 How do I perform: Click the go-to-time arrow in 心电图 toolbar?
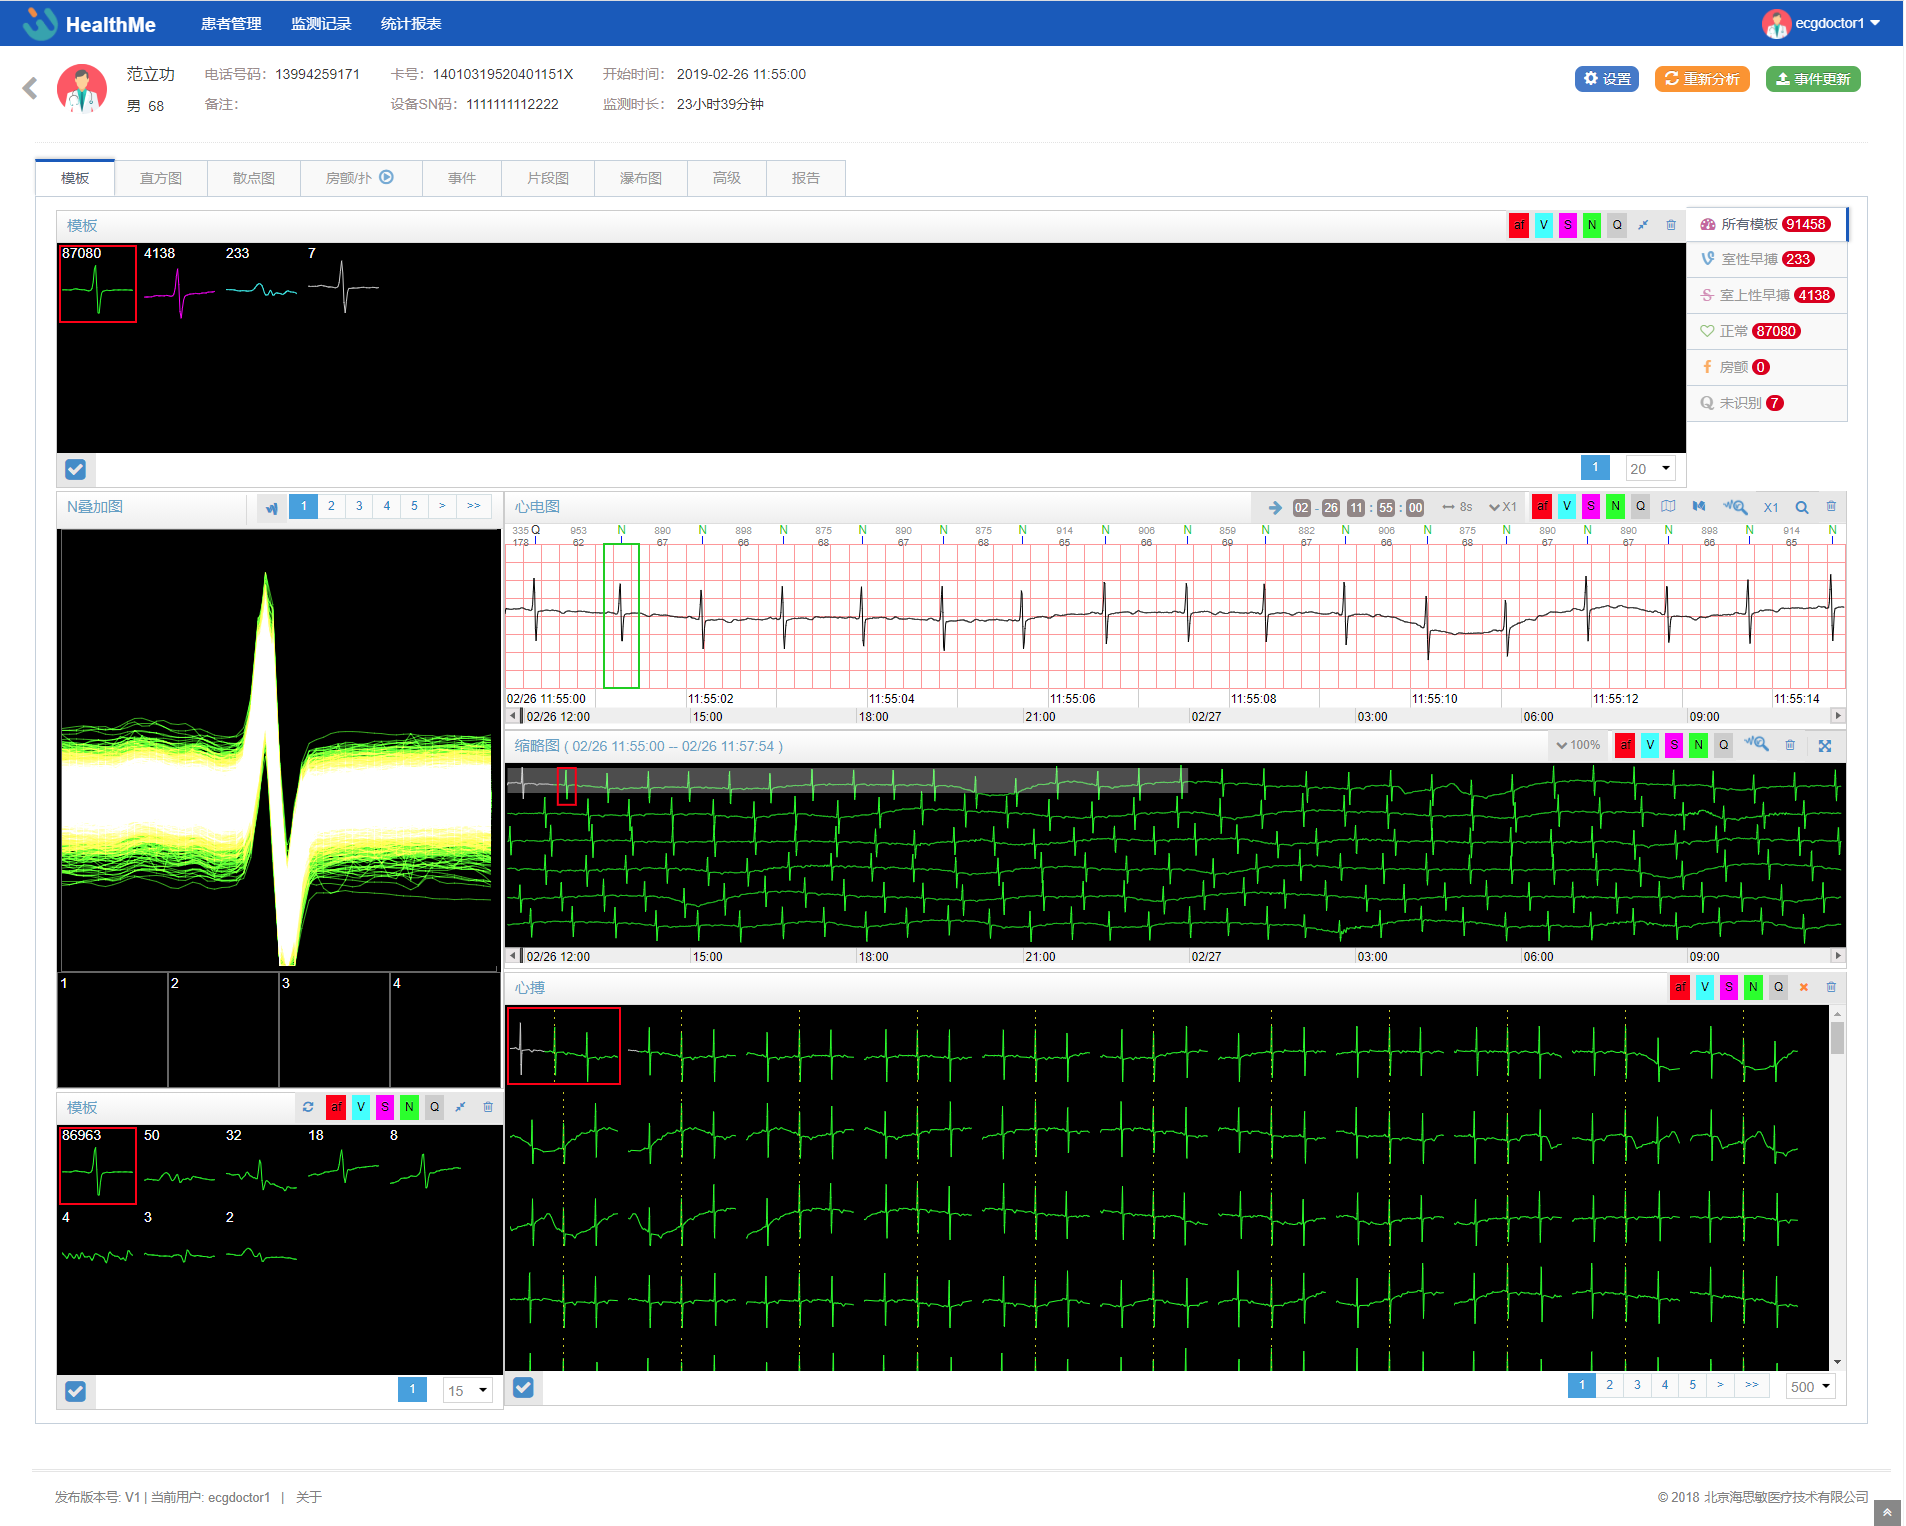[x=1275, y=508]
